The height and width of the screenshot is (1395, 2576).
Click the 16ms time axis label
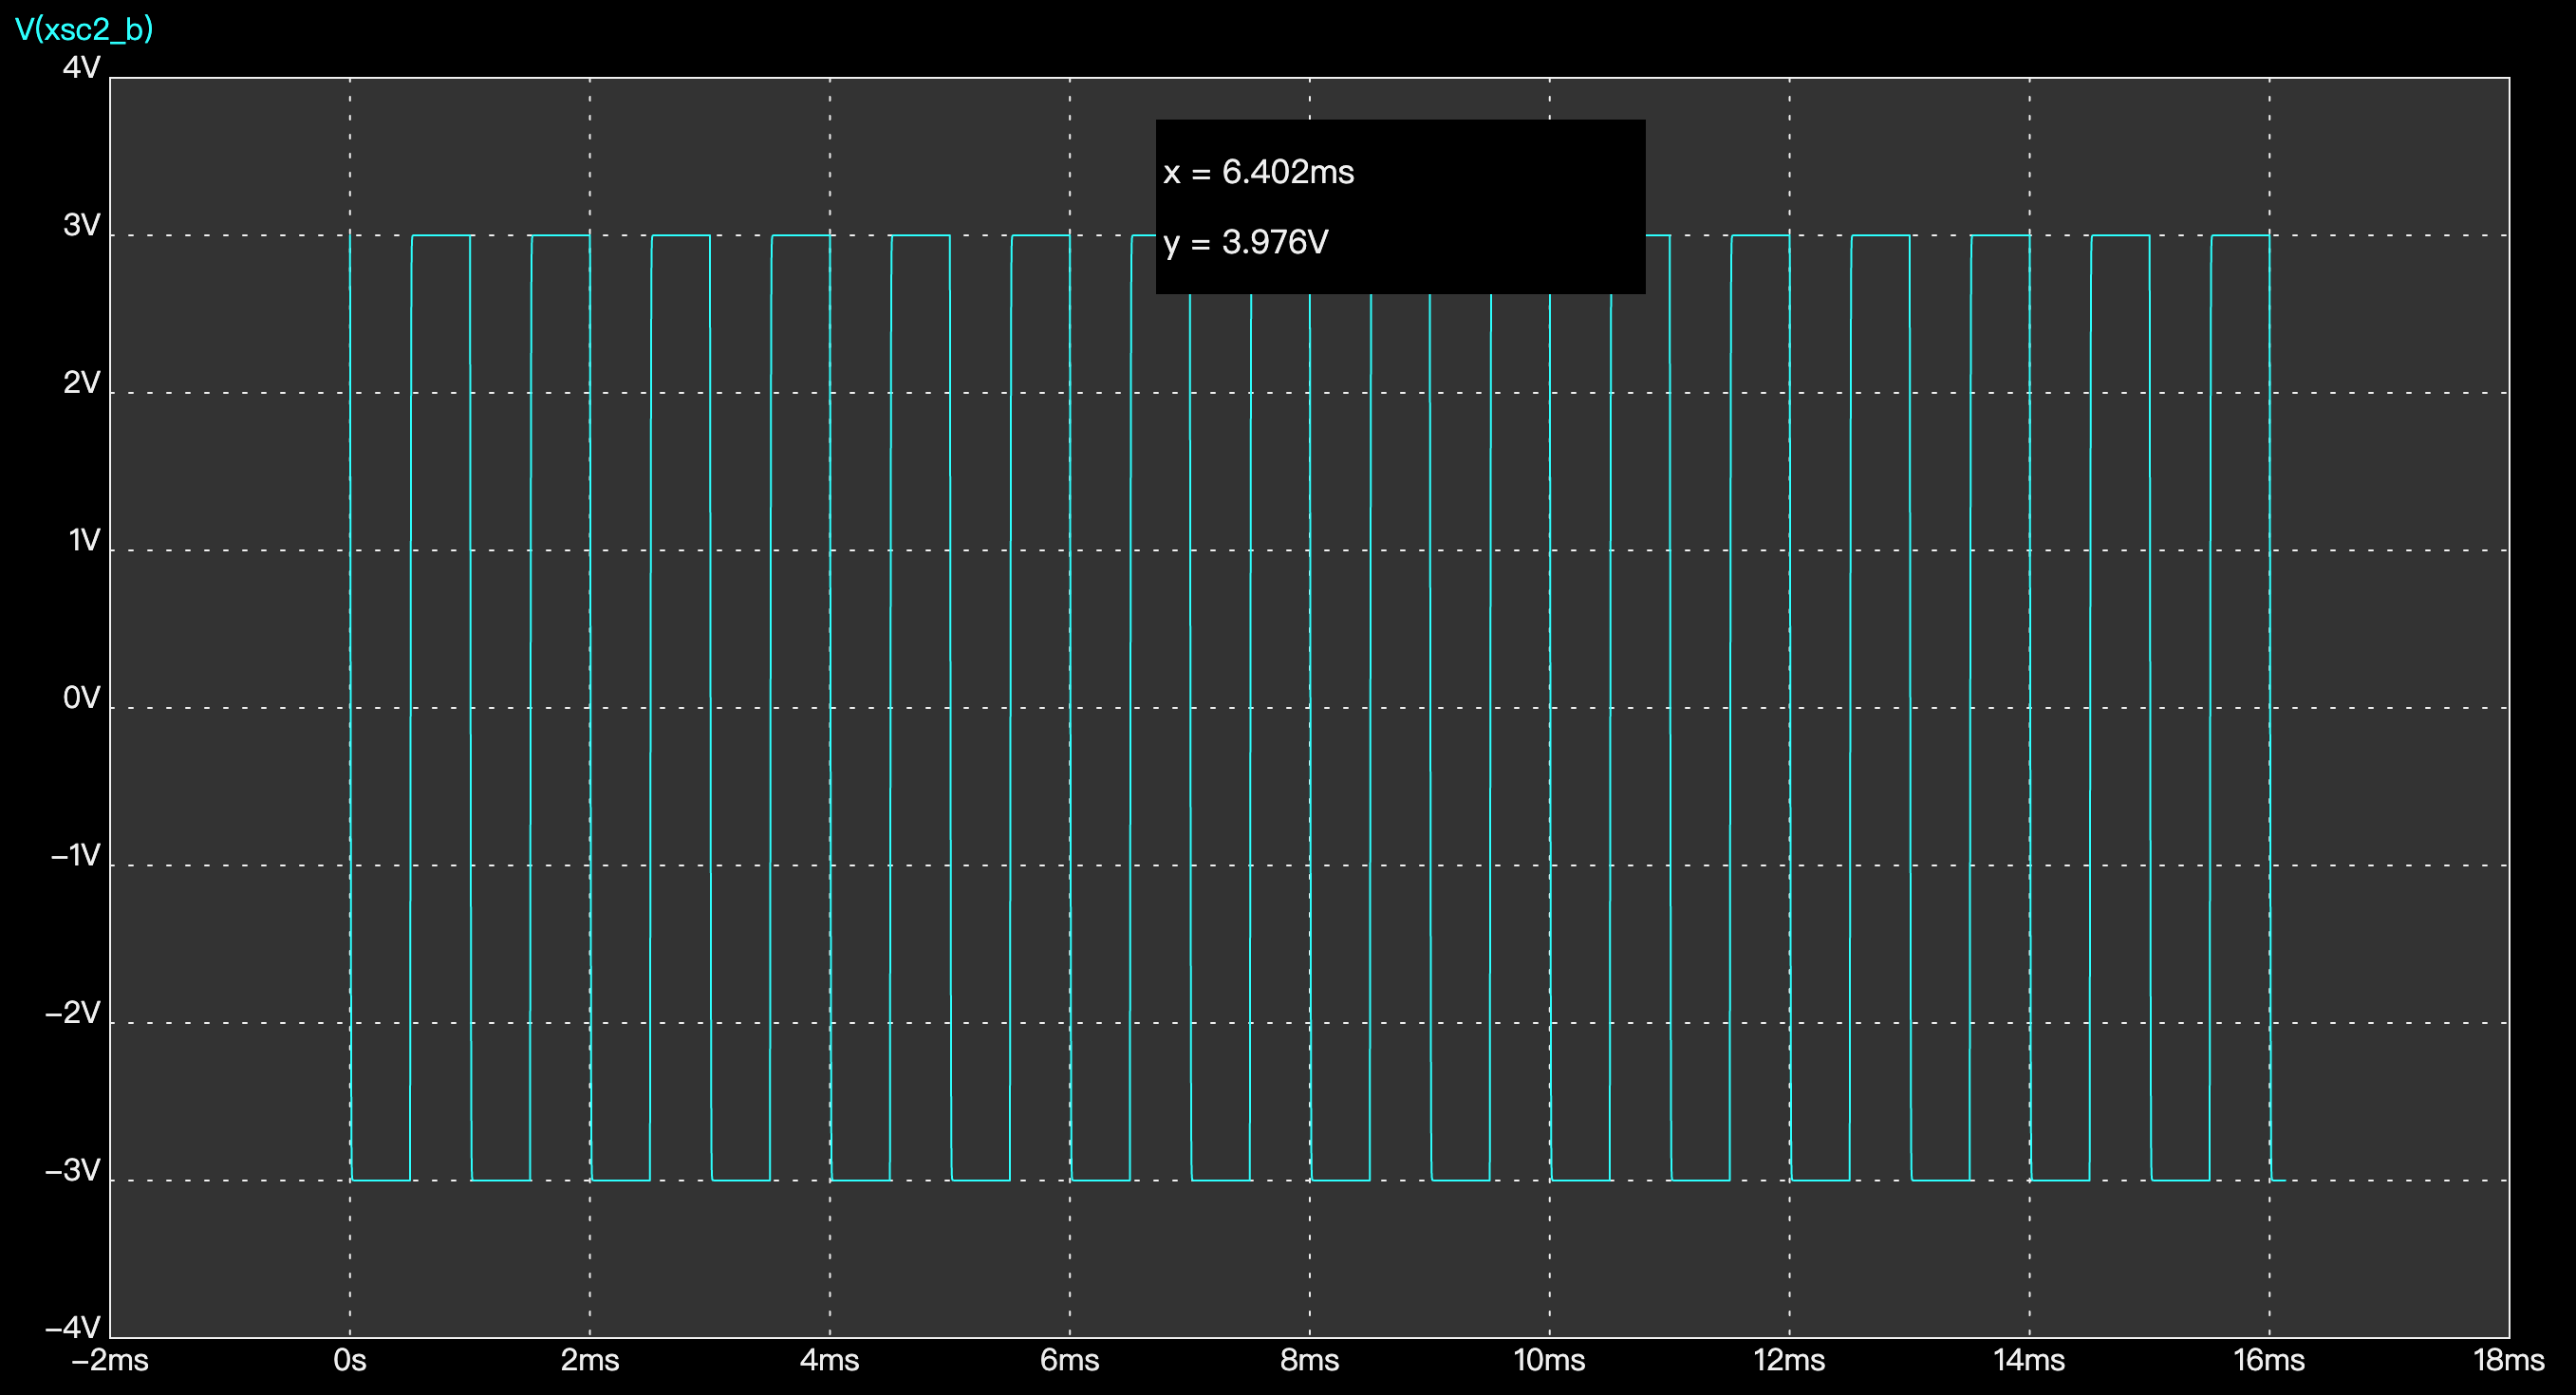pyautogui.click(x=2269, y=1360)
